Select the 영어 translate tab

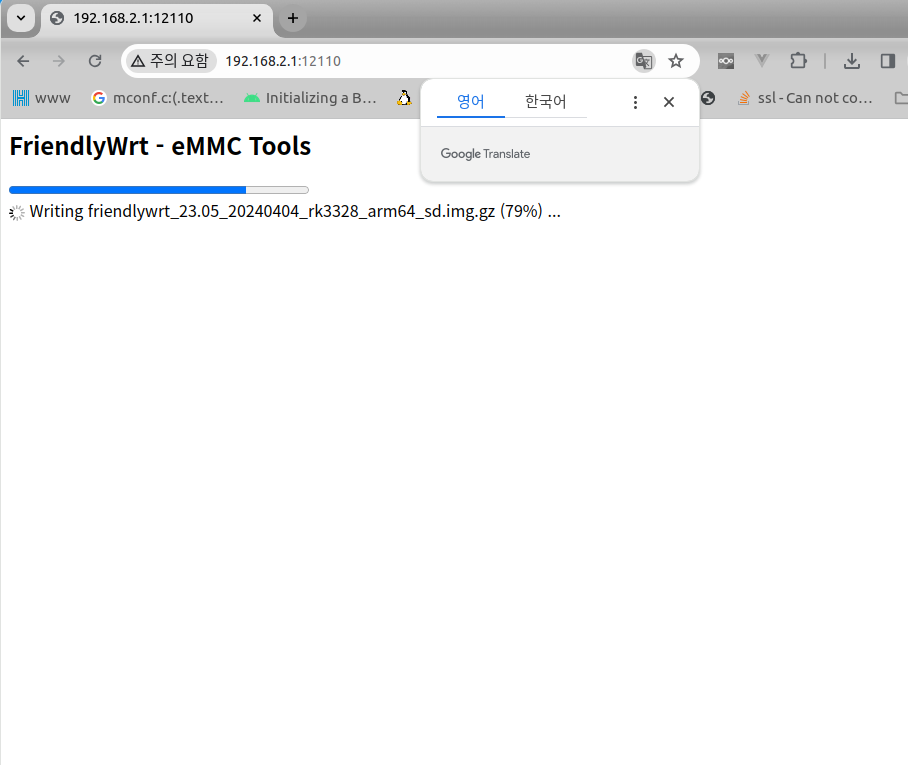471,102
